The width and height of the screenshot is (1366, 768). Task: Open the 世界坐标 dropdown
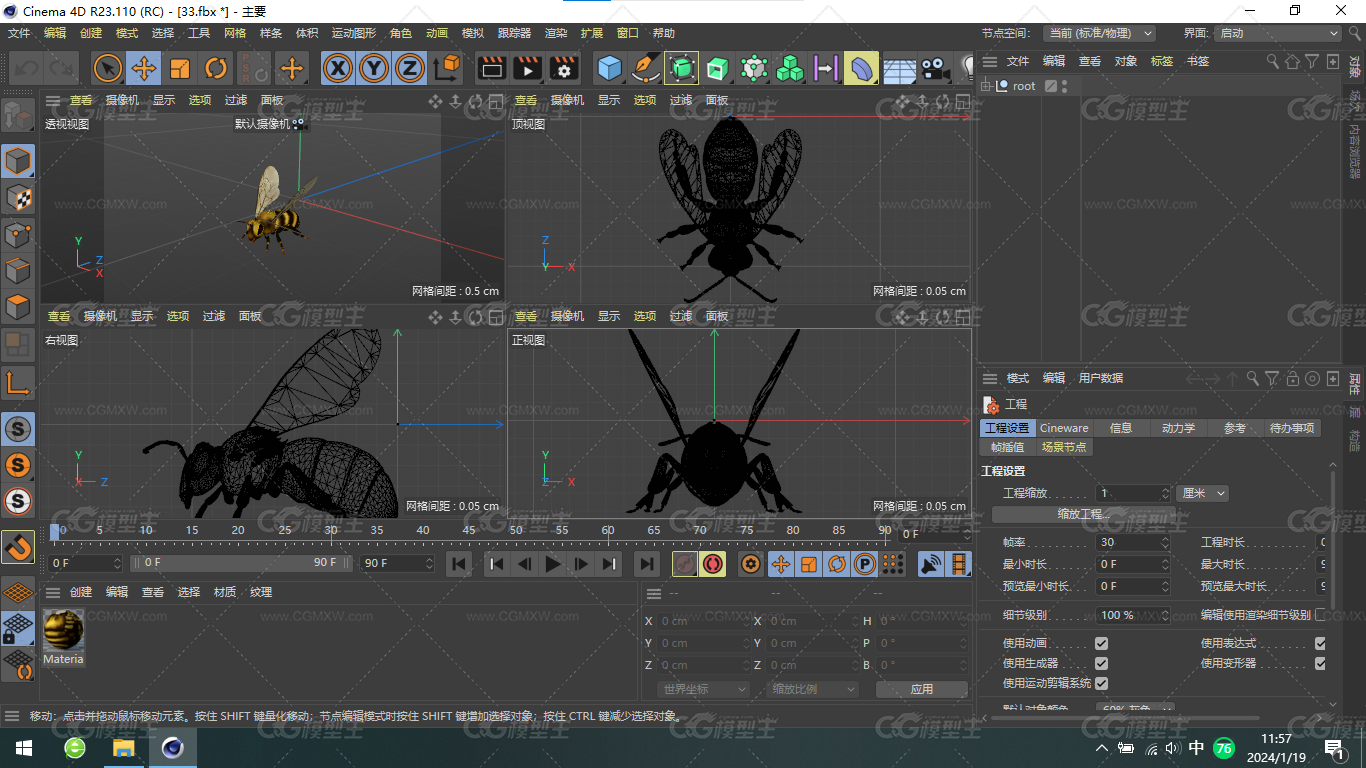pos(704,689)
